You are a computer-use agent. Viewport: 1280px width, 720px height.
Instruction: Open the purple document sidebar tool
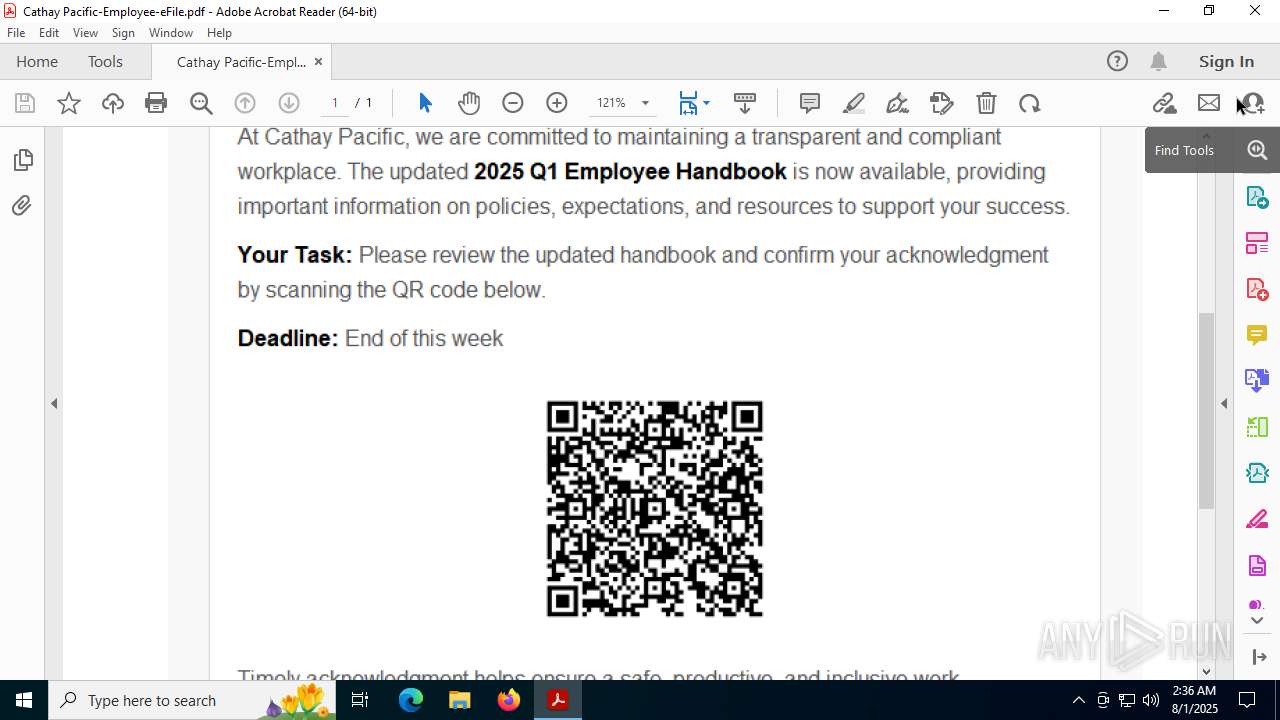click(1257, 566)
